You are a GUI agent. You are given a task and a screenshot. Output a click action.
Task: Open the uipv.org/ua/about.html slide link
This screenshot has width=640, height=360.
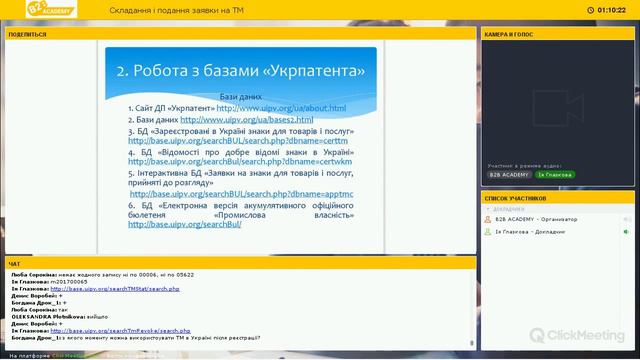pyautogui.click(x=281, y=108)
